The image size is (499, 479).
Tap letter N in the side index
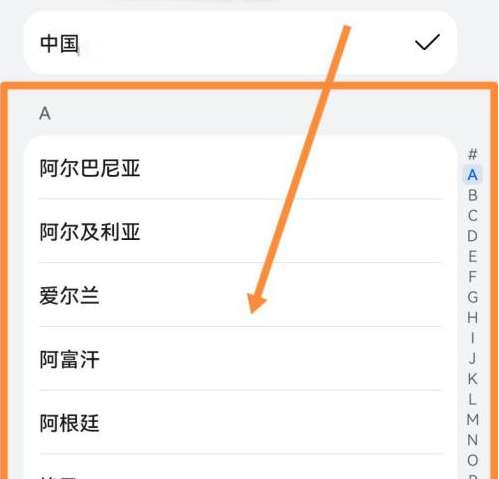point(472,440)
